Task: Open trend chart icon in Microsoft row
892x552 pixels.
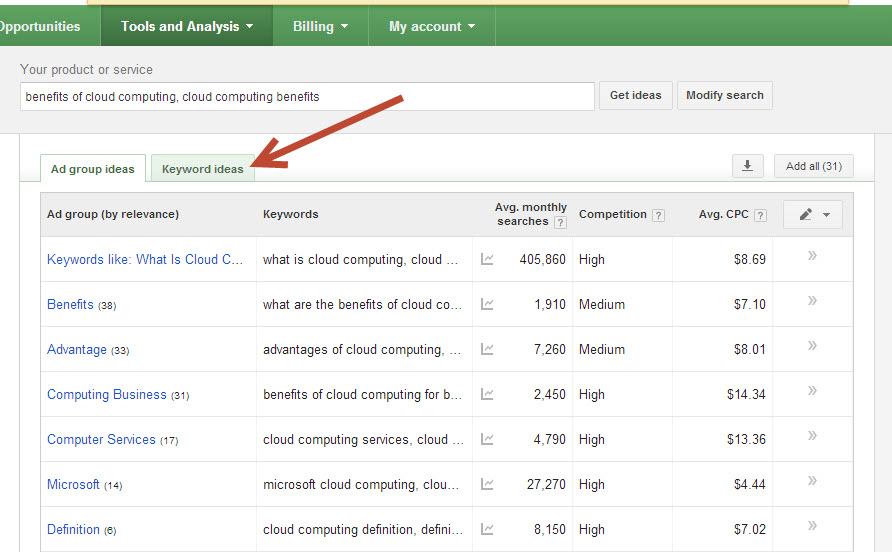Action: (487, 484)
